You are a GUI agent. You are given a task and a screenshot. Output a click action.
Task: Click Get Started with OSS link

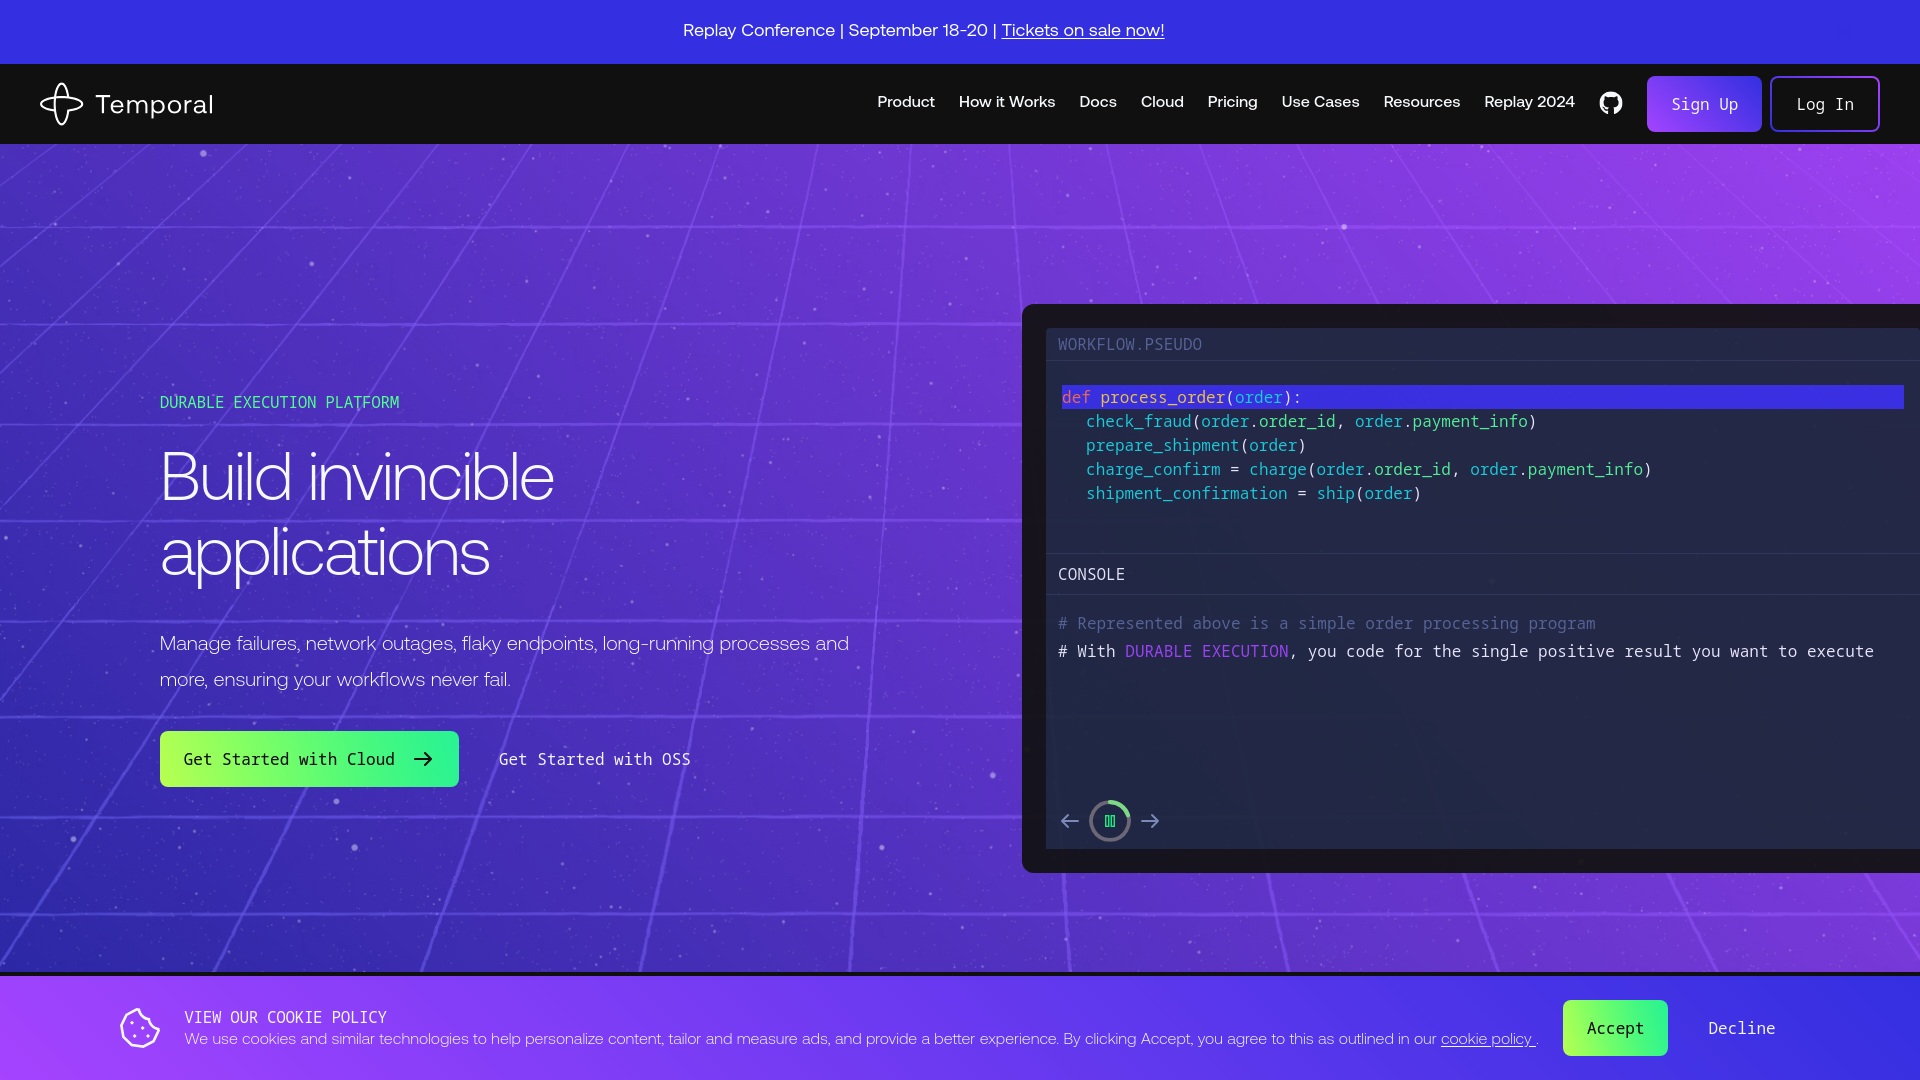point(595,759)
